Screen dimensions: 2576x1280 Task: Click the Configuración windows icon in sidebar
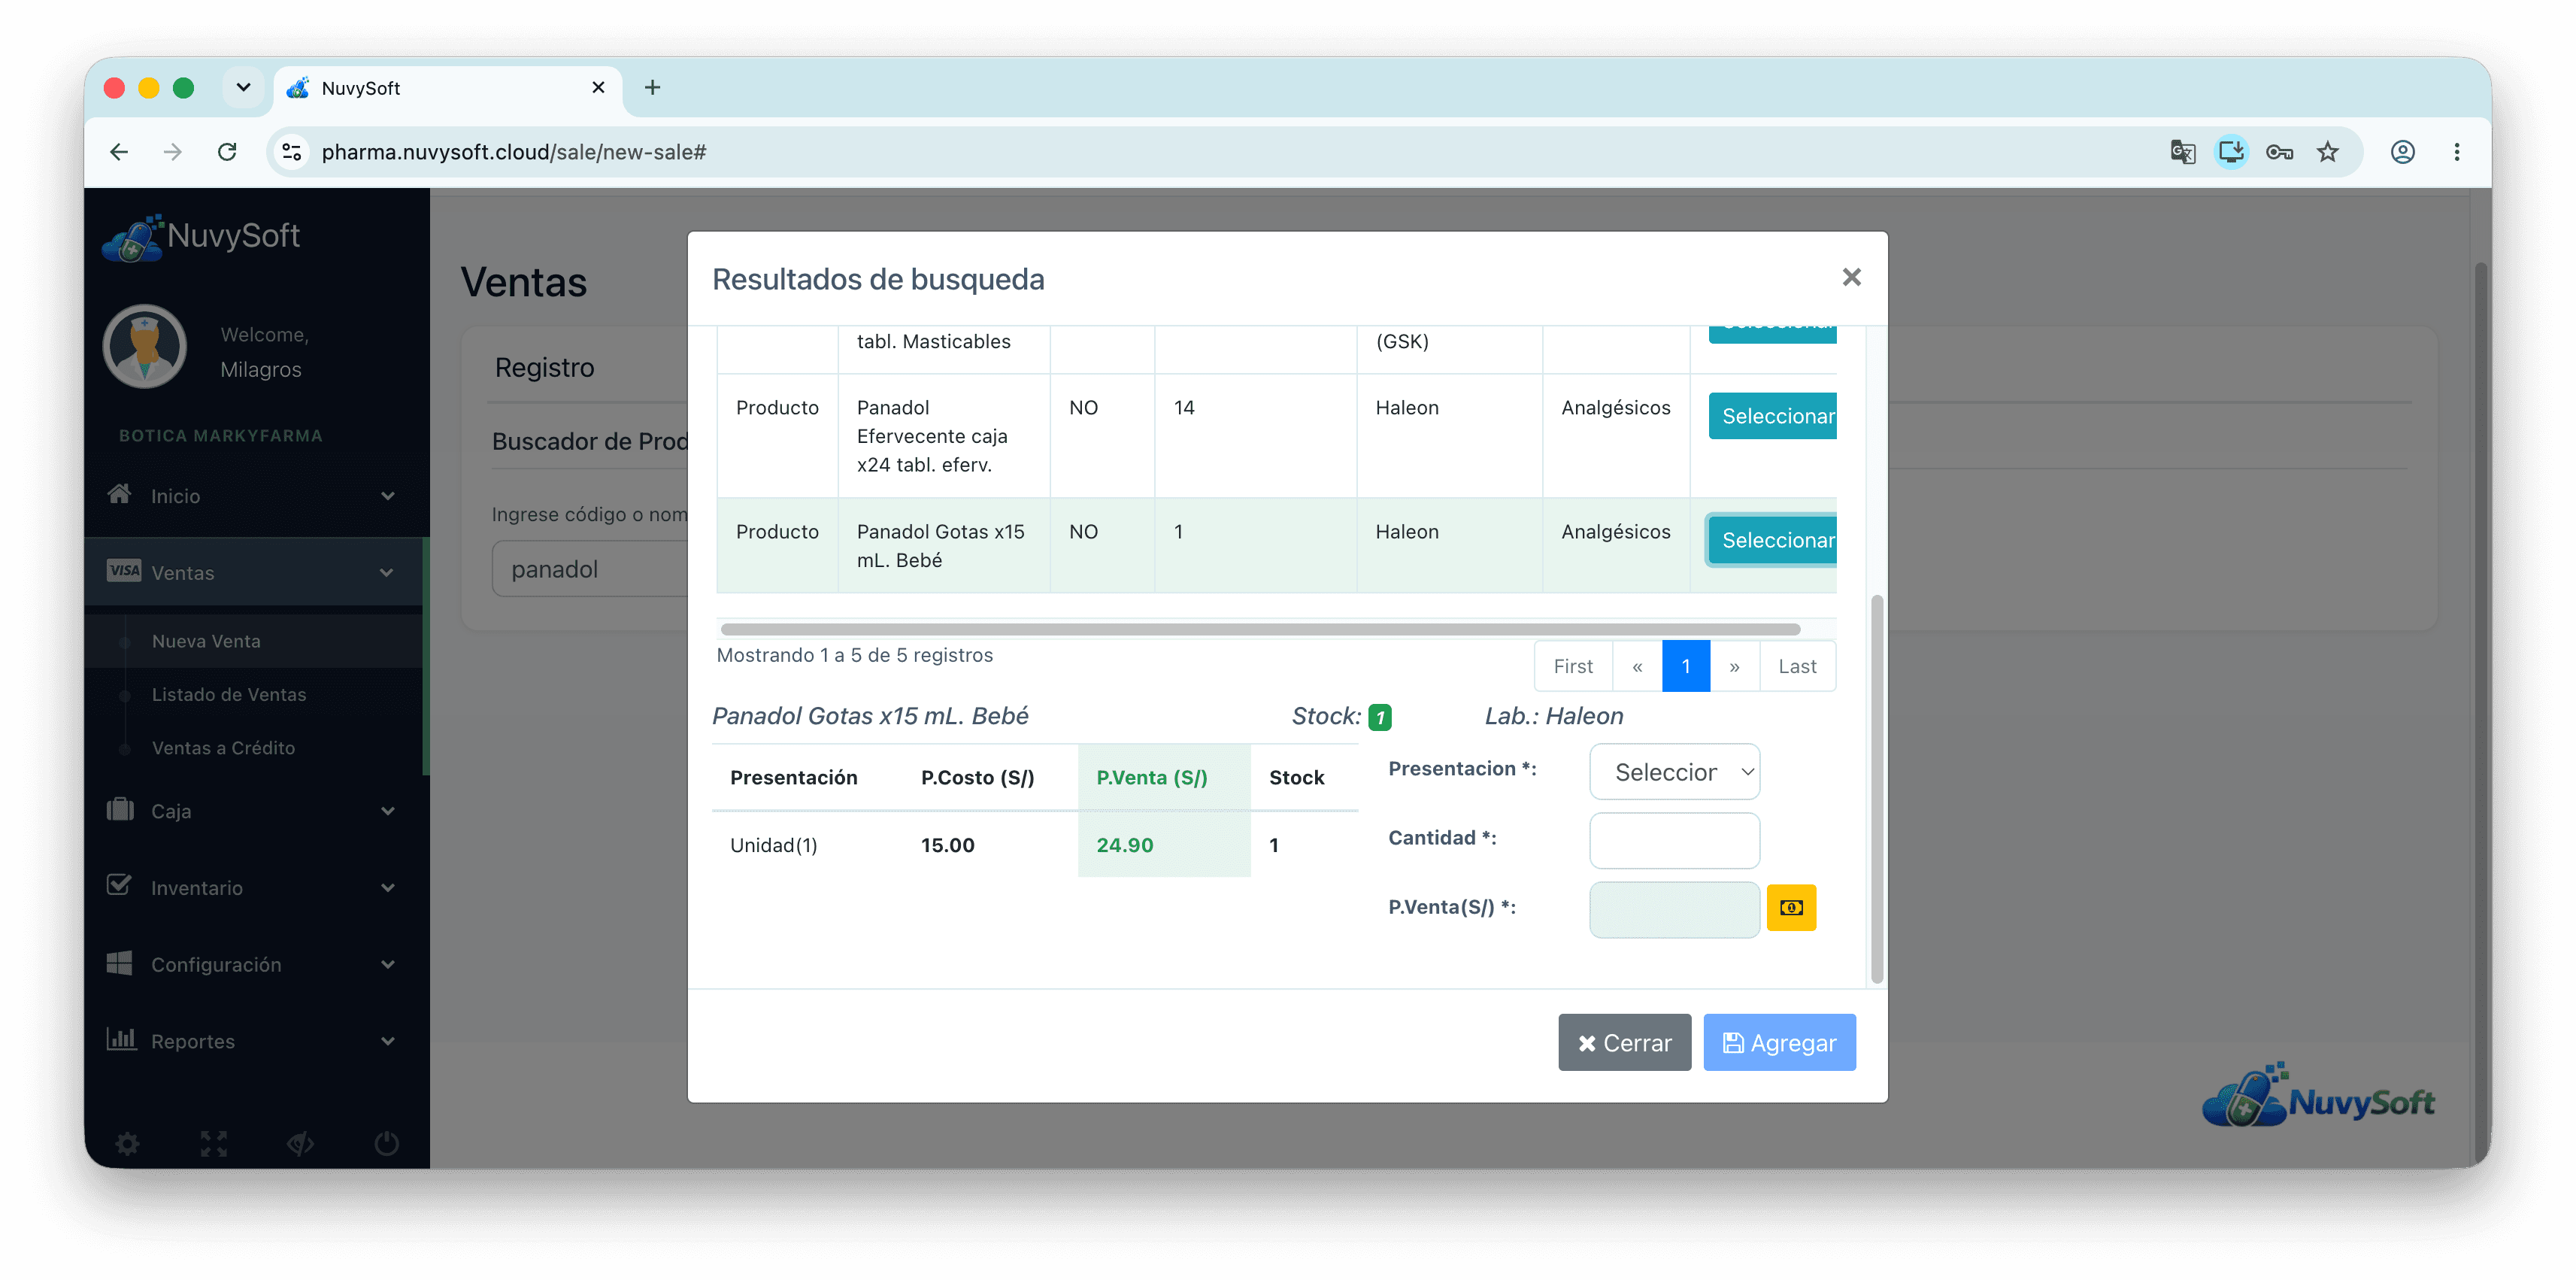[119, 963]
